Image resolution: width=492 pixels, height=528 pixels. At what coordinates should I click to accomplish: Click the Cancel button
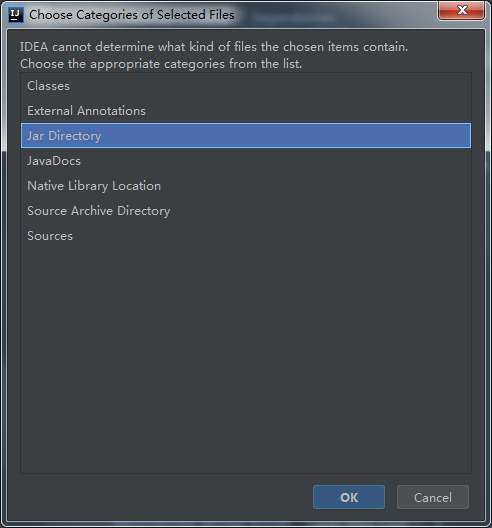point(433,497)
